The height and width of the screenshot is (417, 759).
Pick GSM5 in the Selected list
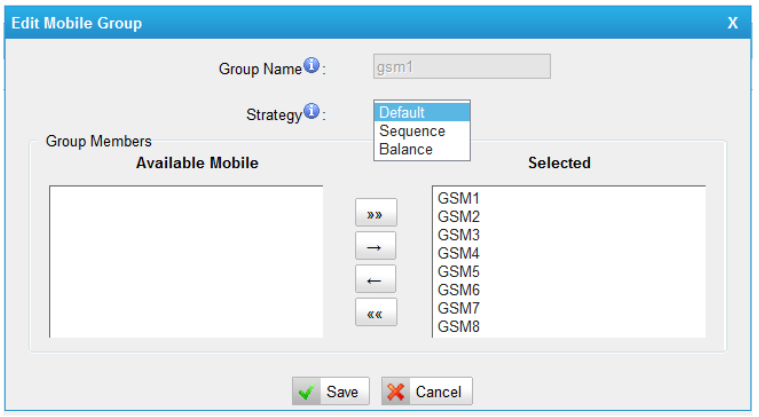point(459,271)
